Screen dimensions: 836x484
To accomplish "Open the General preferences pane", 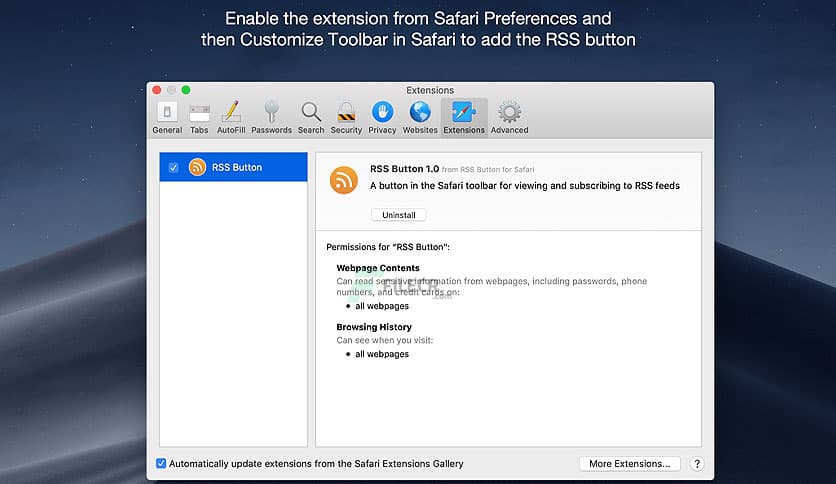I will pyautogui.click(x=167, y=118).
